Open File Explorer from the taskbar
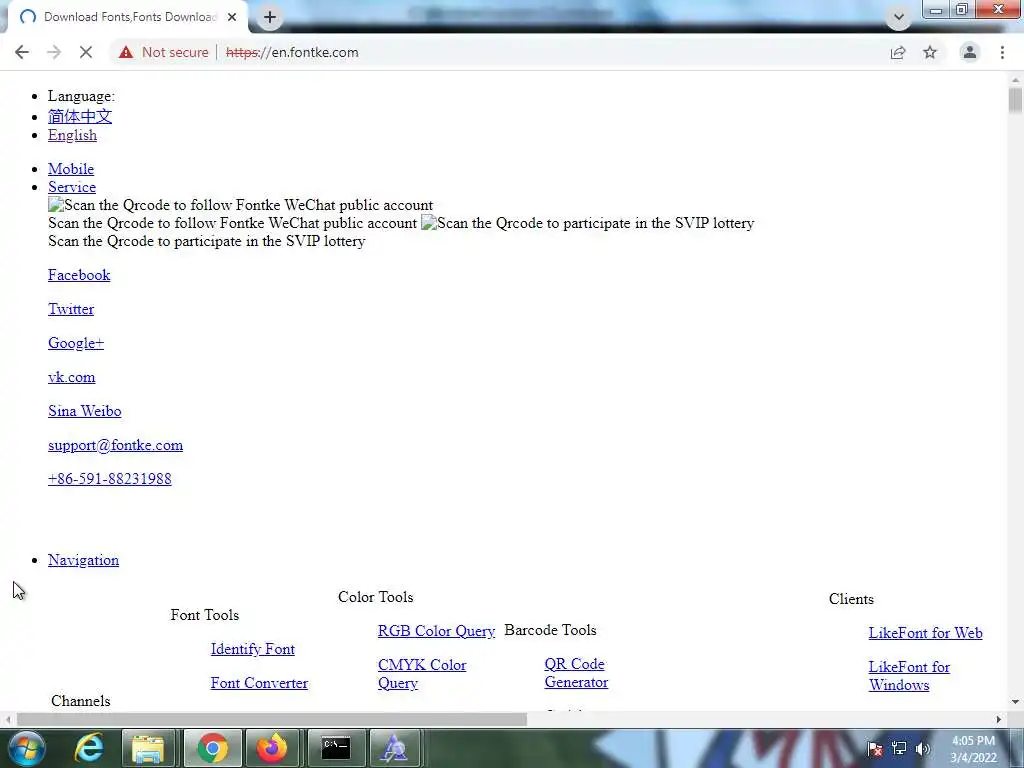Image resolution: width=1024 pixels, height=768 pixels. 148,748
